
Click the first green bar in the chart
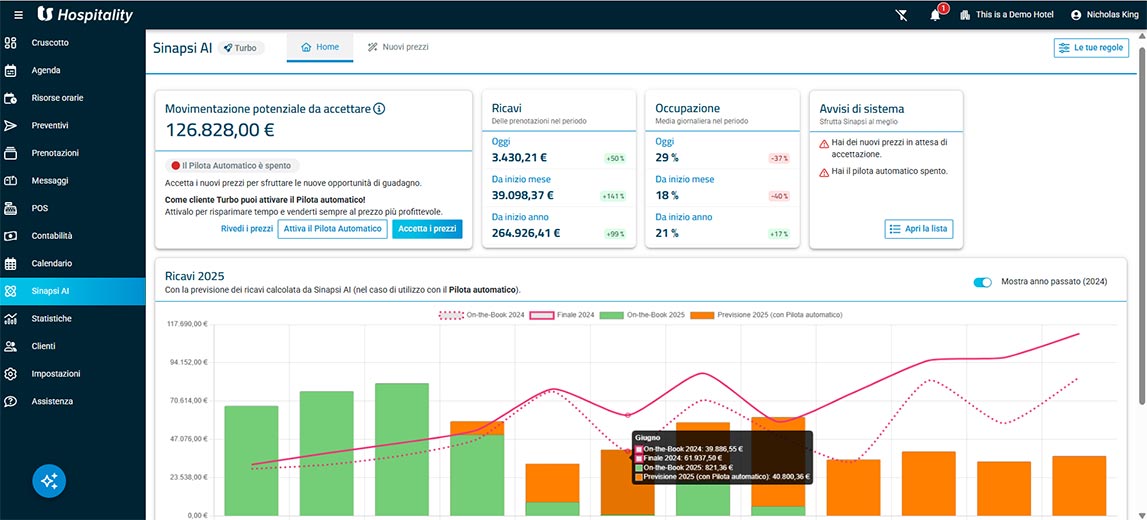252,461
